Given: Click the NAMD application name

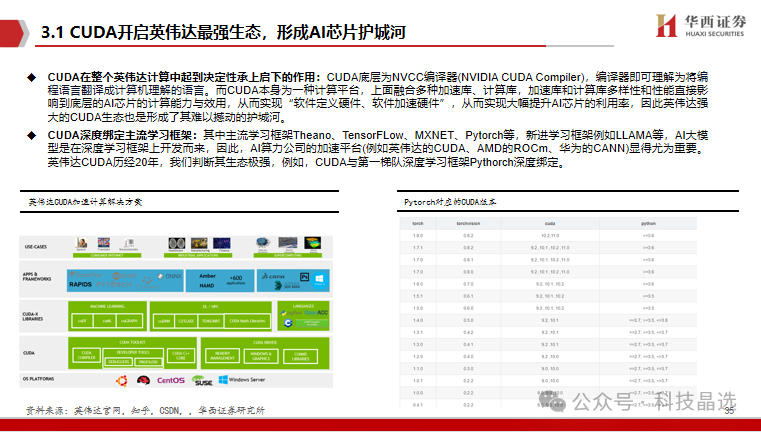Looking at the screenshot, I should coord(207,285).
